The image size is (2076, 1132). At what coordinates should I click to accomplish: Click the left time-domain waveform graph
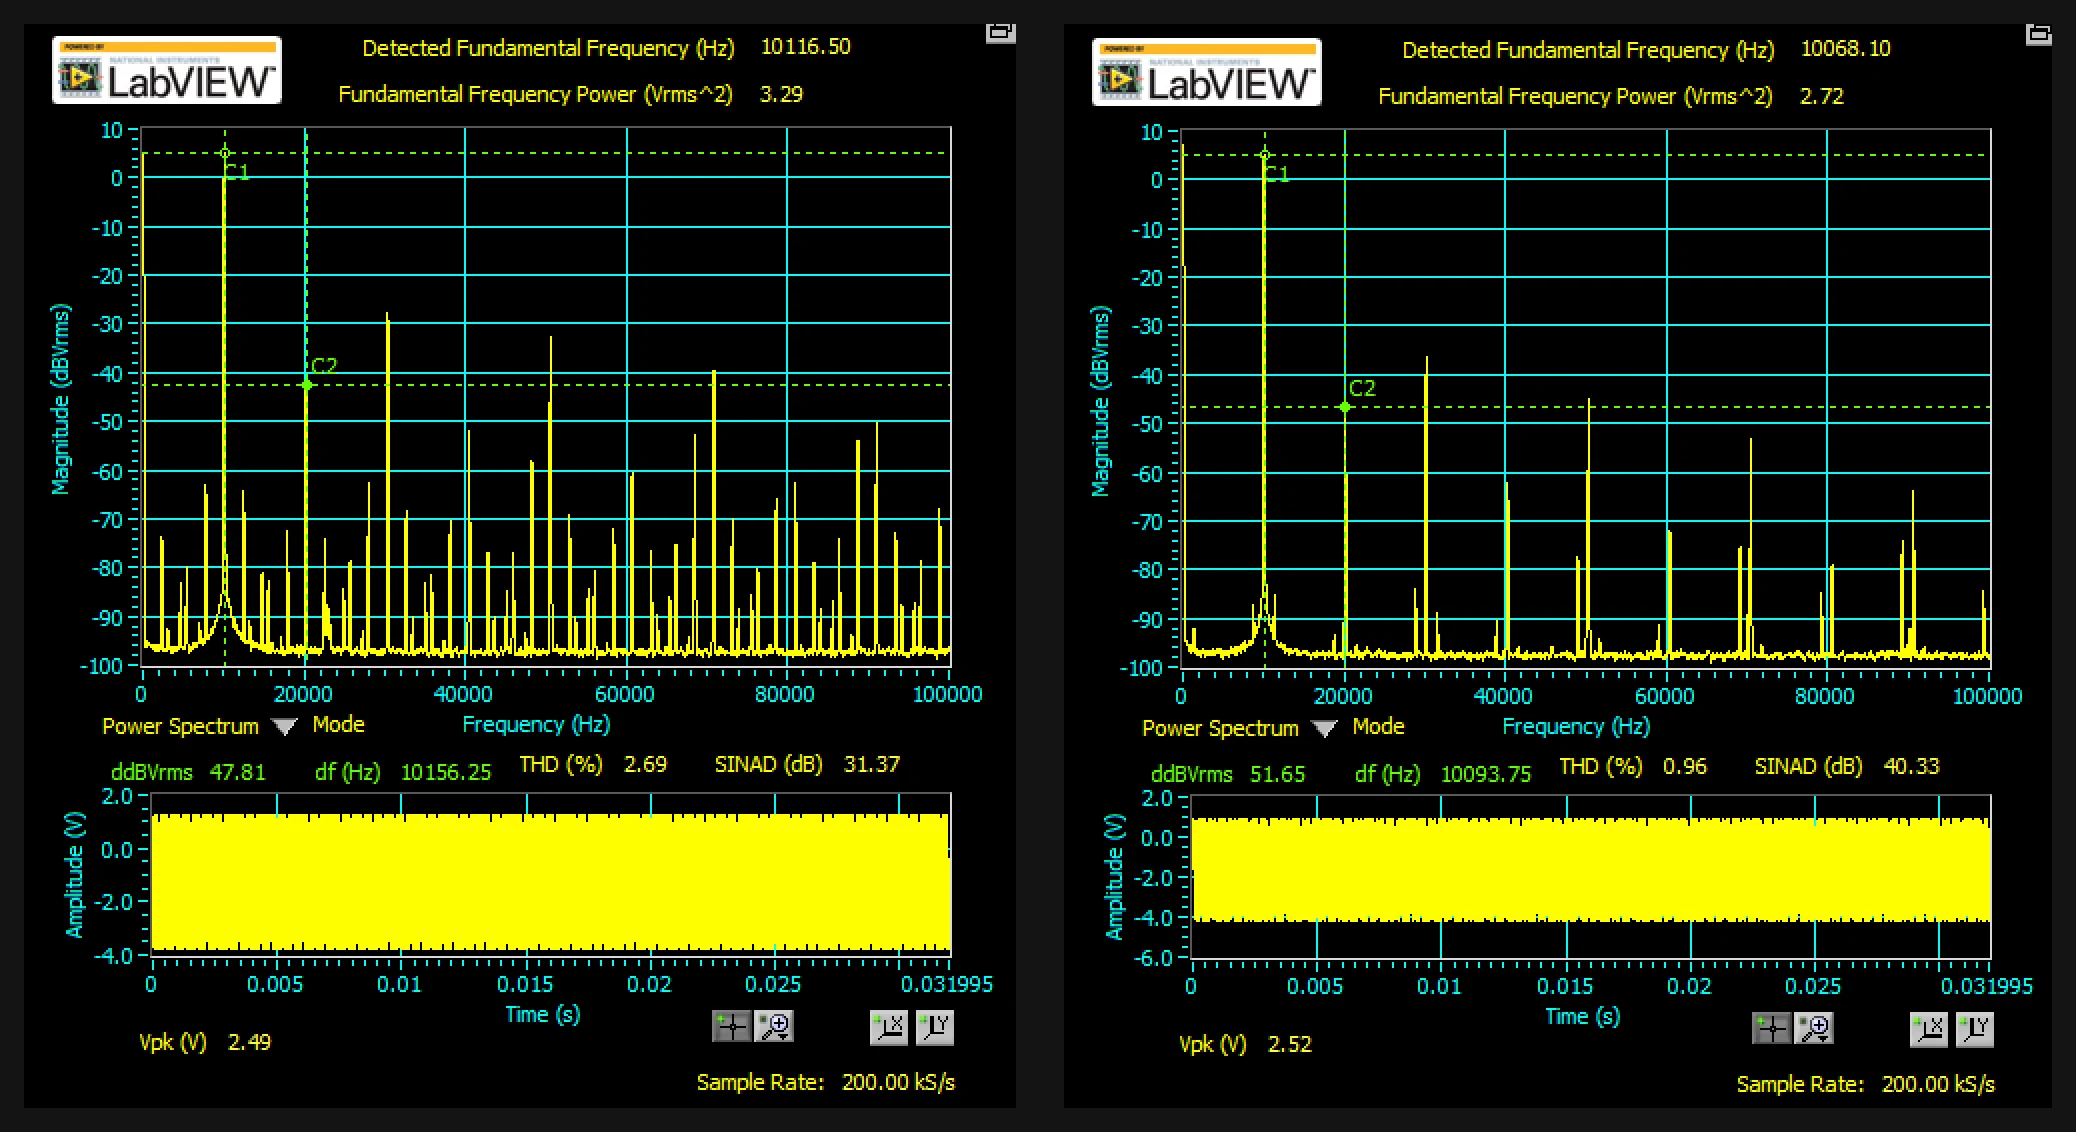[550, 875]
